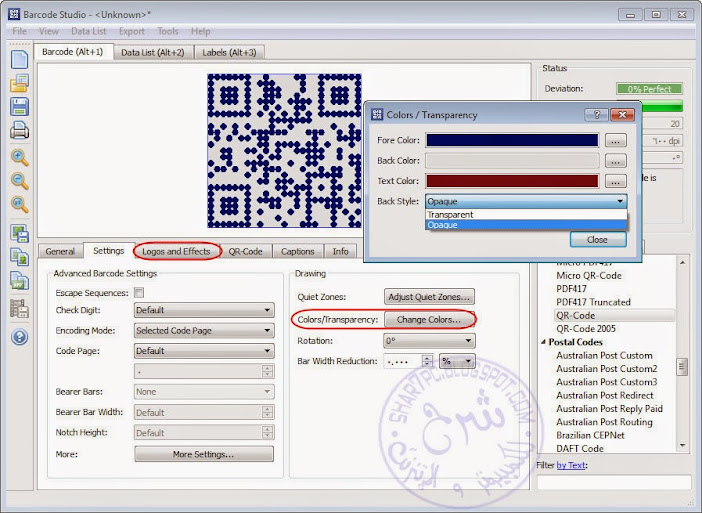Select Brazilian CEPNet in barcode list

590,435
